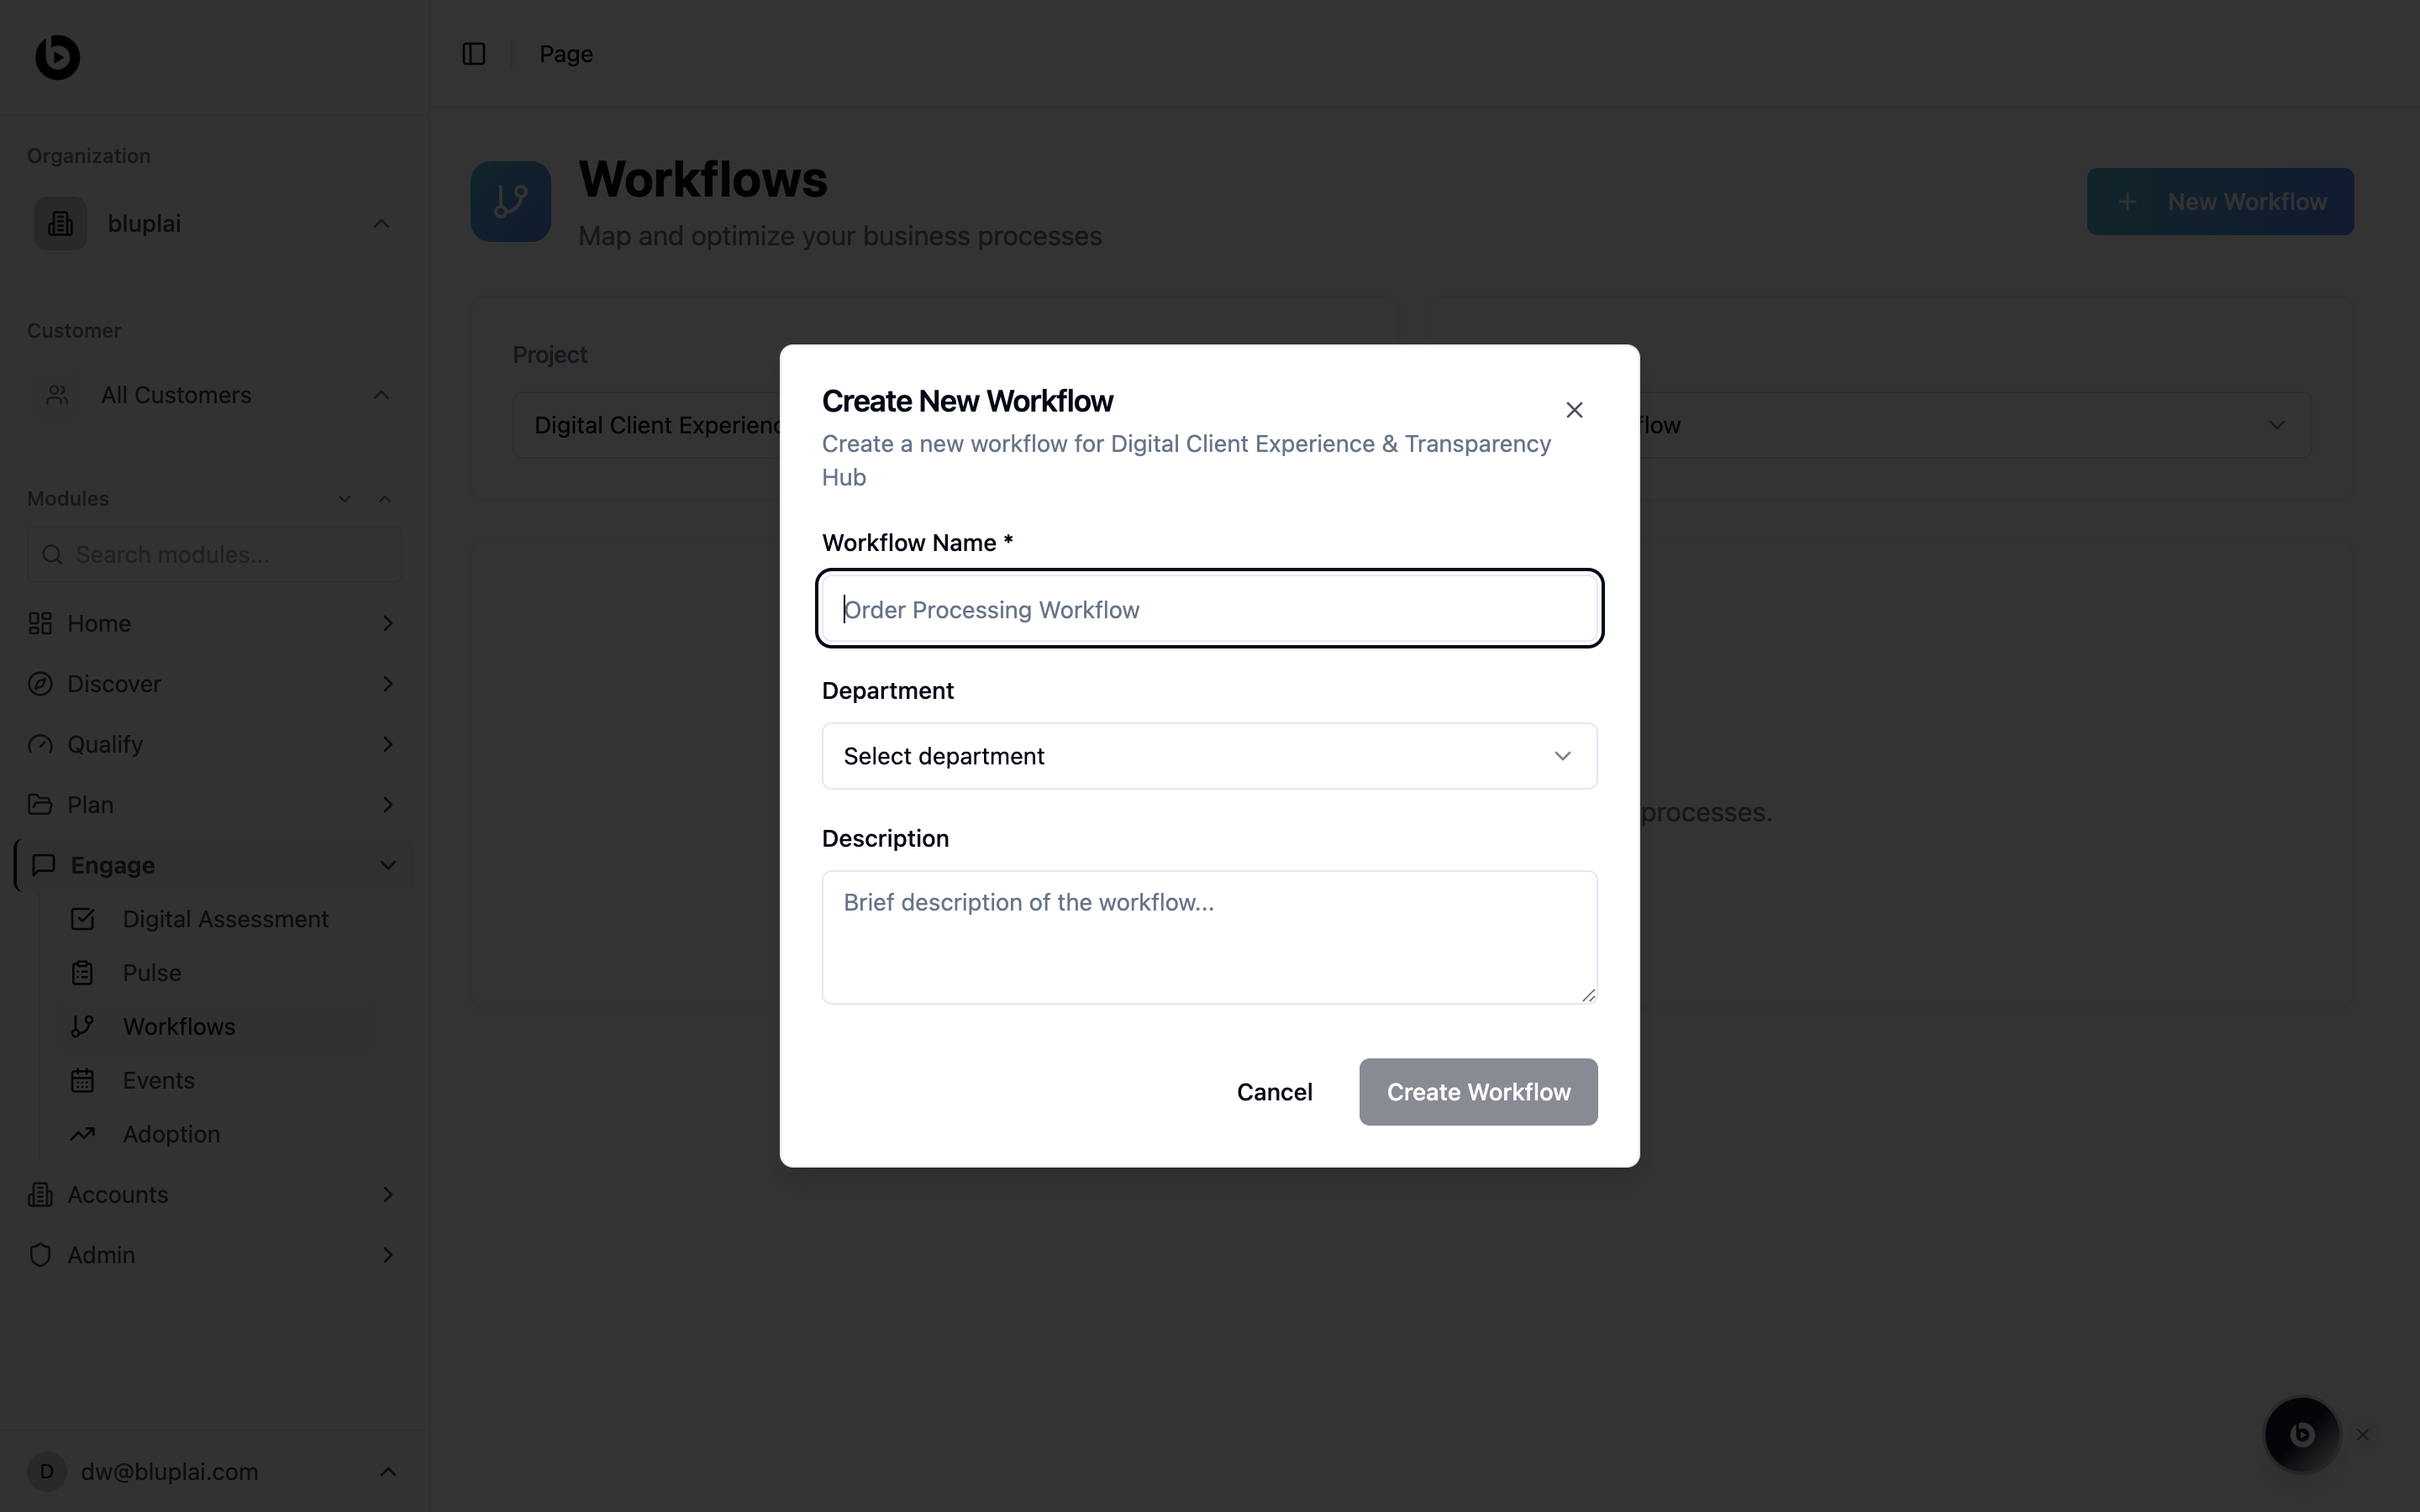Click the Workflows branch icon in sidebar
This screenshot has height=1512, width=2420.
click(83, 1026)
